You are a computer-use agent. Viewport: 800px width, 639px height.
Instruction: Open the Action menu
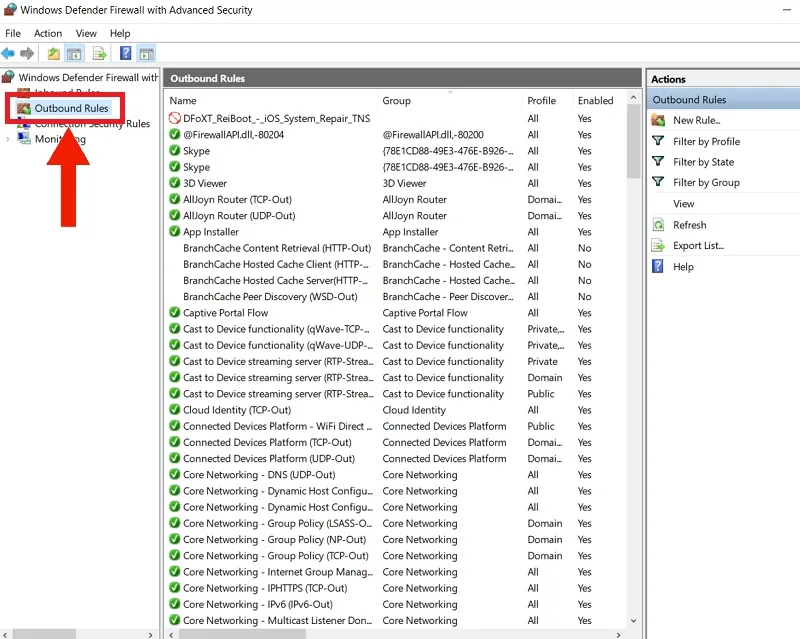(x=48, y=33)
